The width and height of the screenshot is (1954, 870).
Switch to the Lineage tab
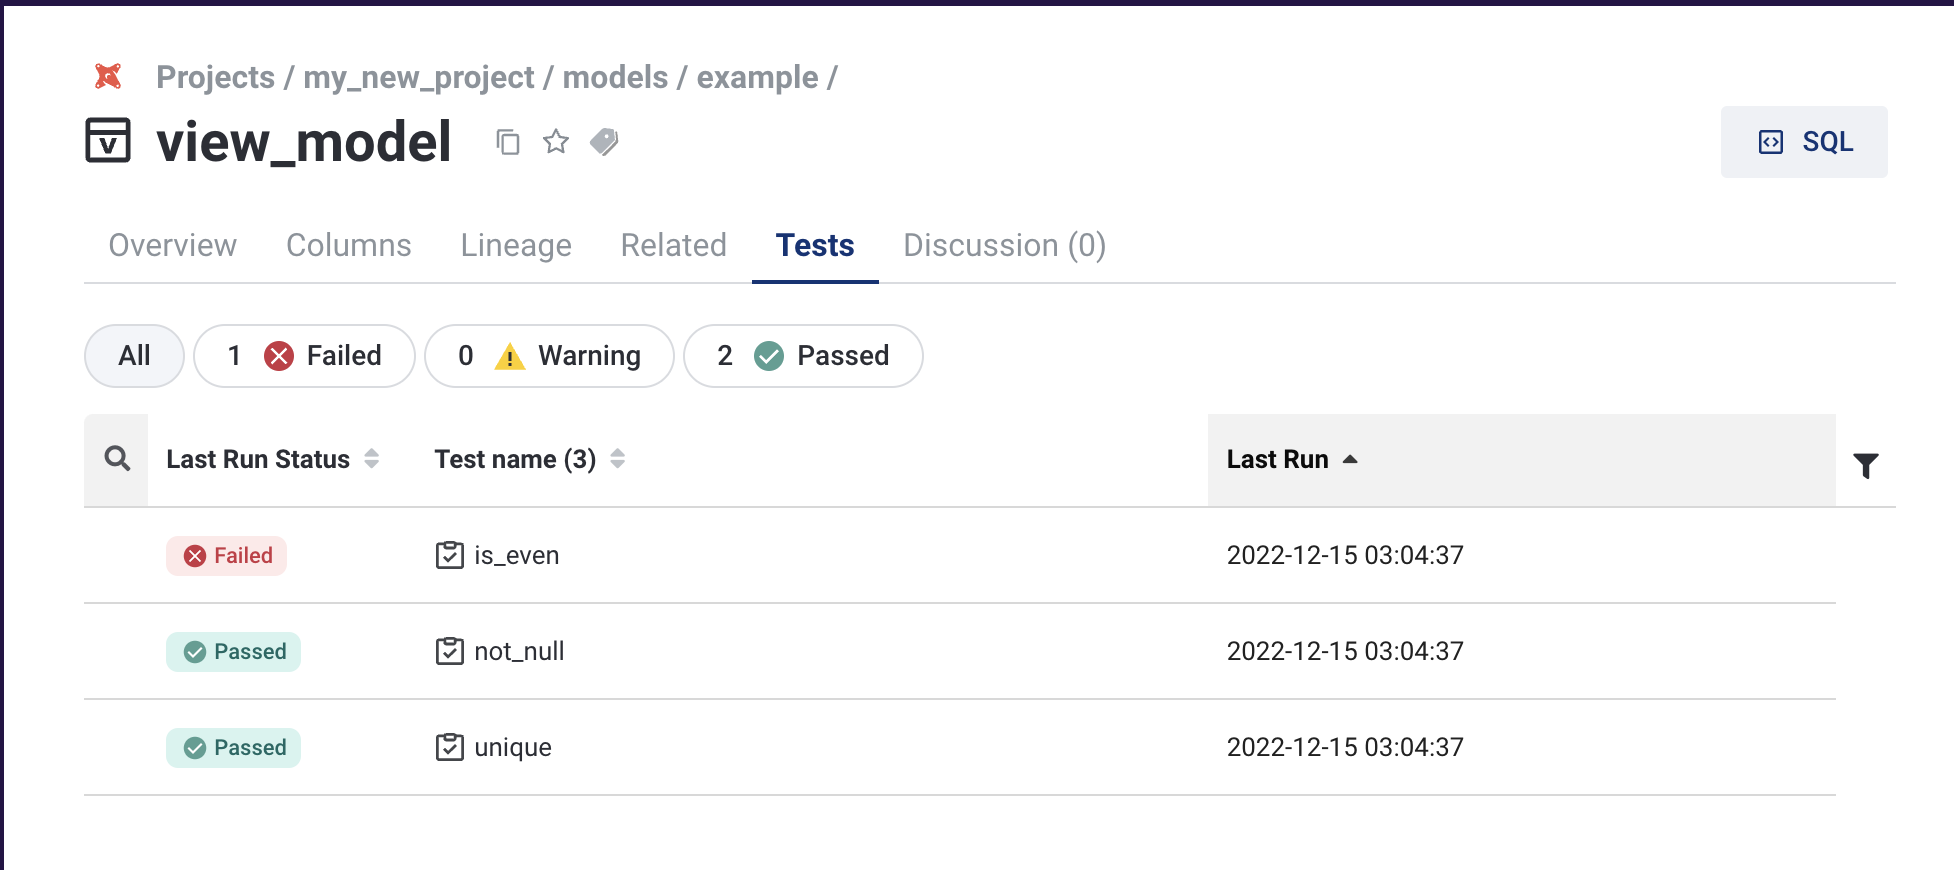click(516, 245)
